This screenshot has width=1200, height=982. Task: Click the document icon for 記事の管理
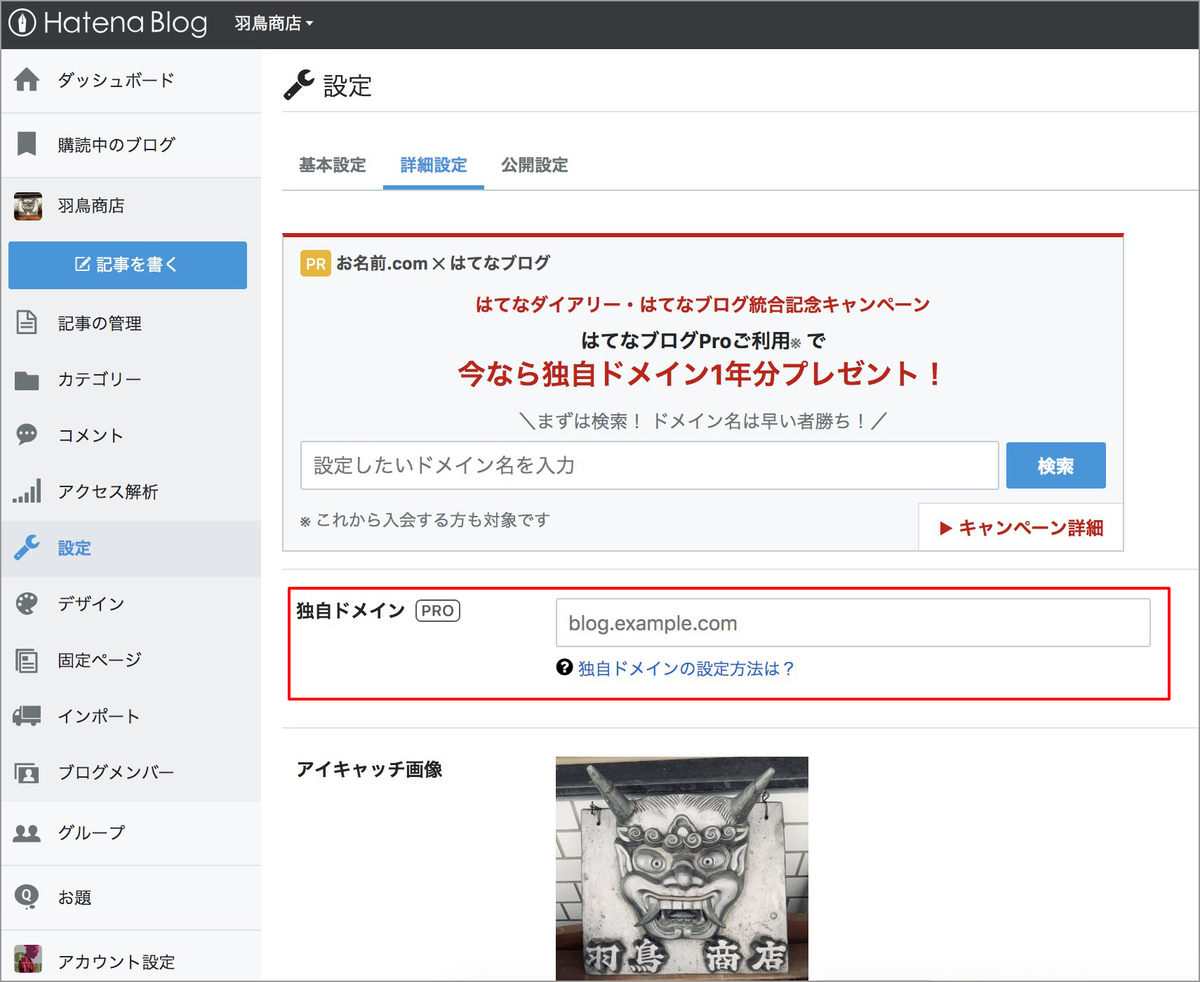(x=27, y=323)
